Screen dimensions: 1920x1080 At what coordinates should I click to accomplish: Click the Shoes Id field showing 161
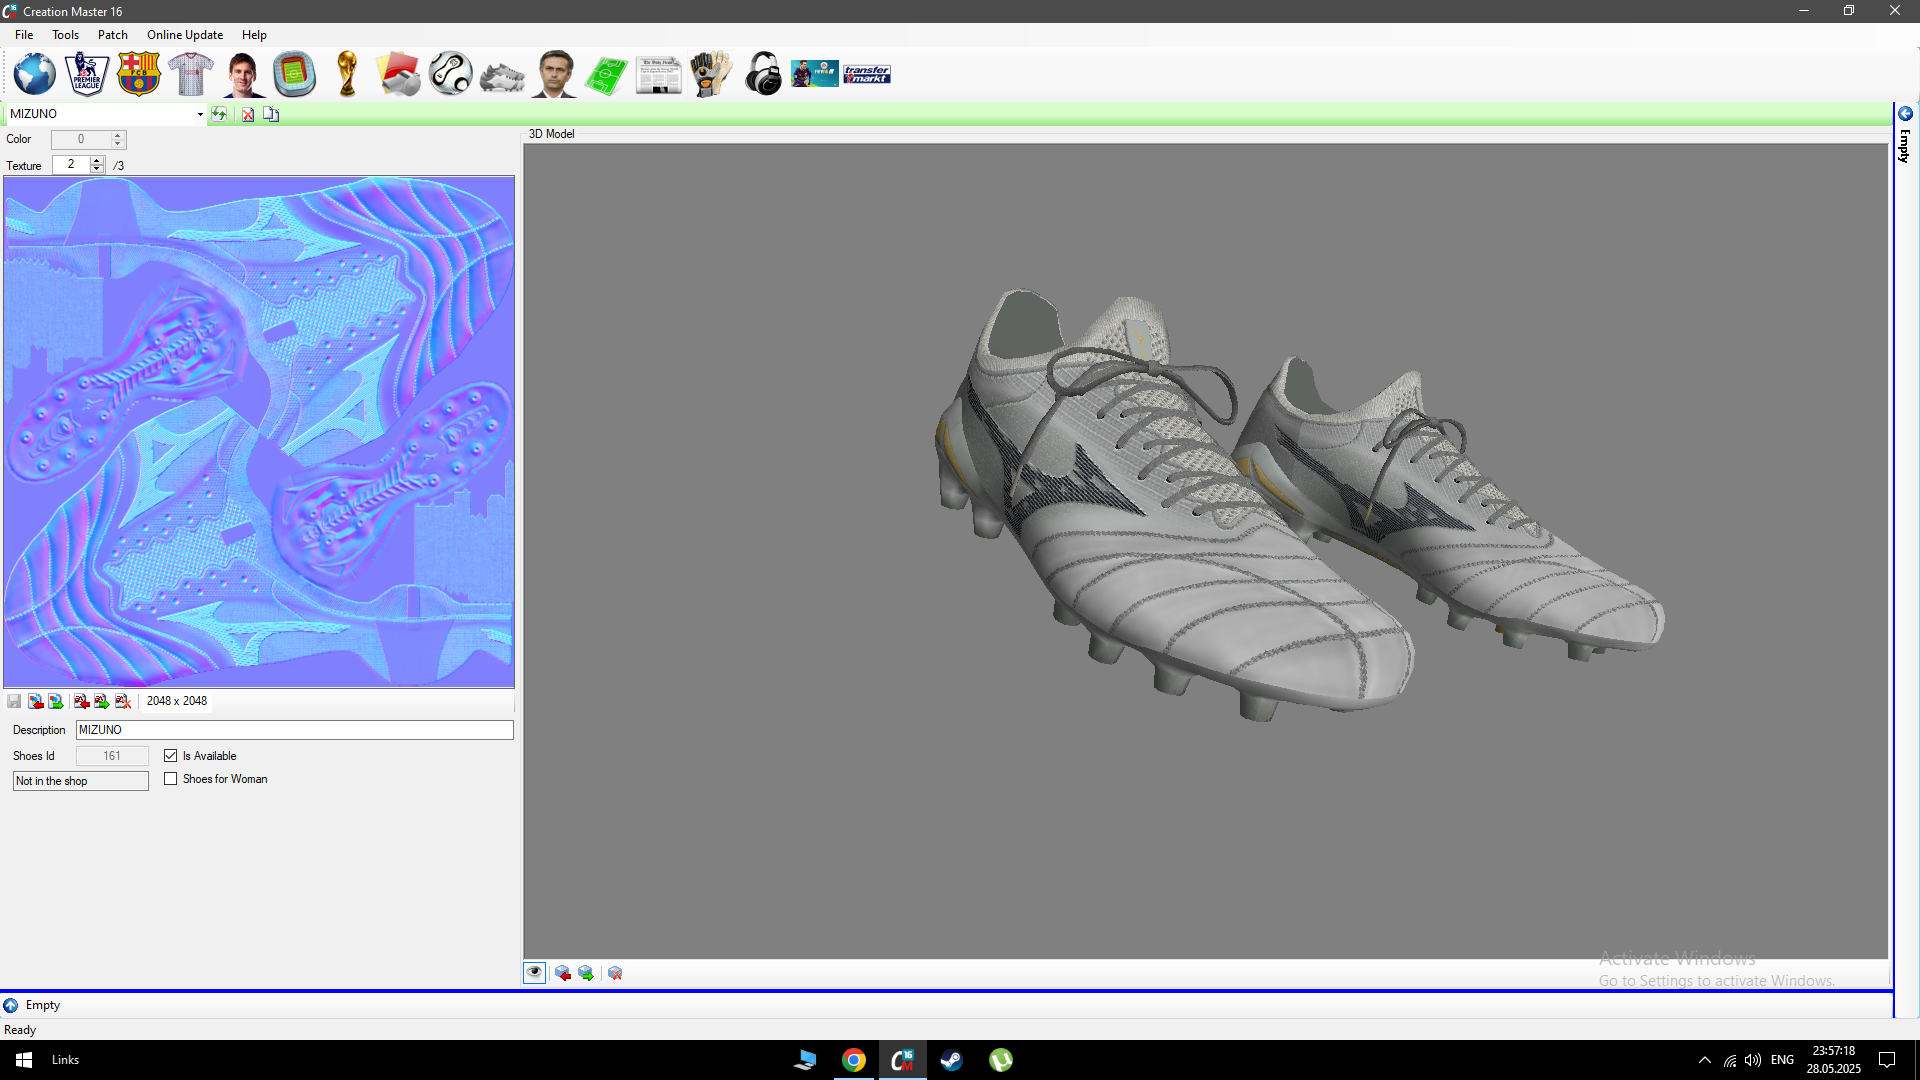click(x=112, y=756)
